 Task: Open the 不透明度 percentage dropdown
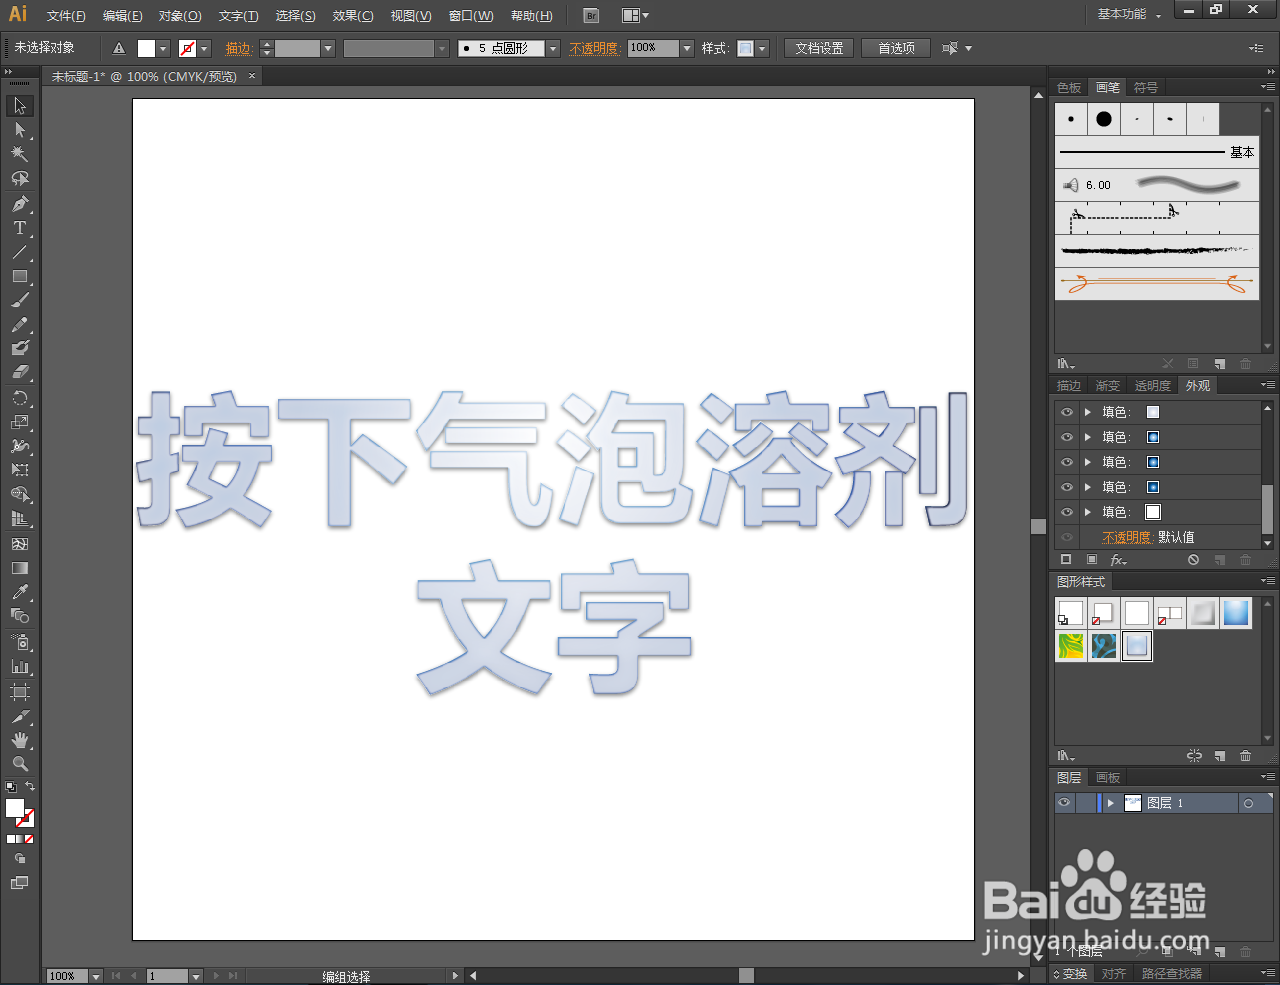click(686, 47)
